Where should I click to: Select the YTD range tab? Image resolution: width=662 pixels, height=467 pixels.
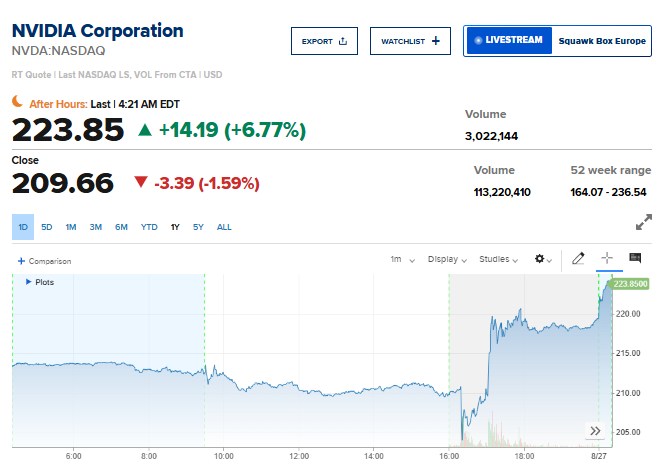coord(149,227)
